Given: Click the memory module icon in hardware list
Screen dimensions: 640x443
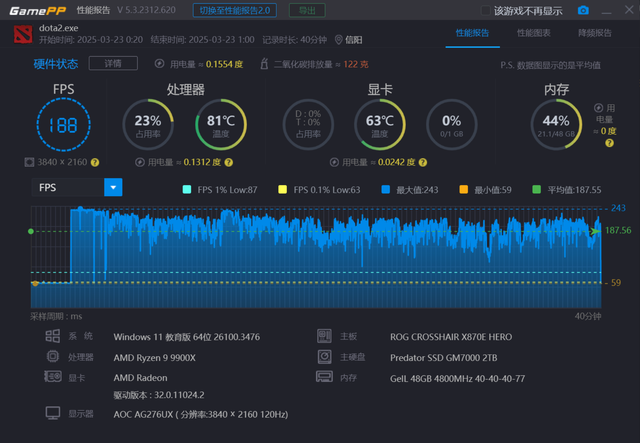Looking at the screenshot, I should coord(324,376).
